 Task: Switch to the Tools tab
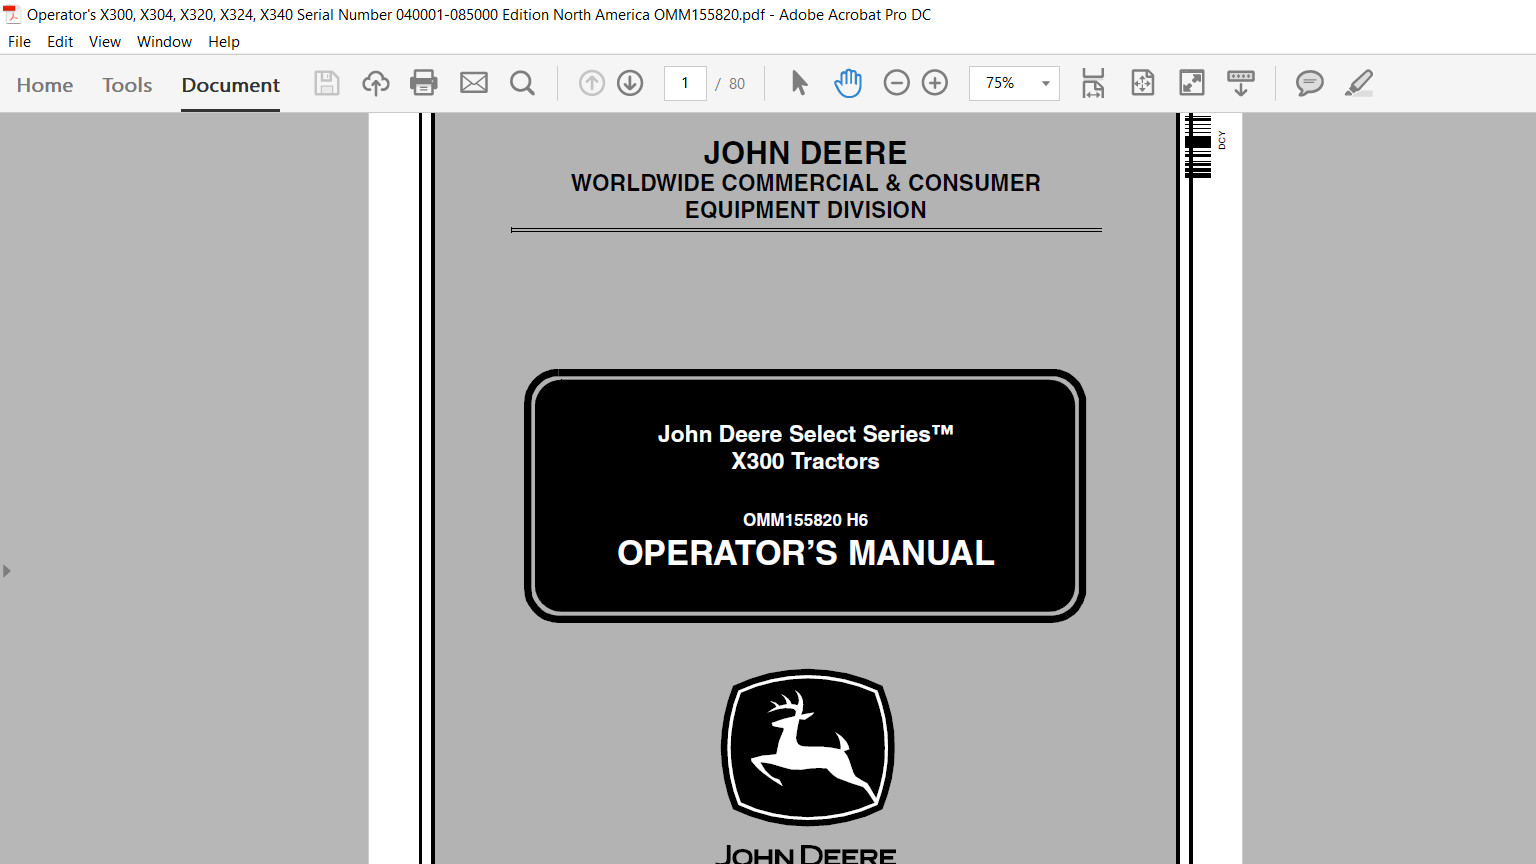127,85
